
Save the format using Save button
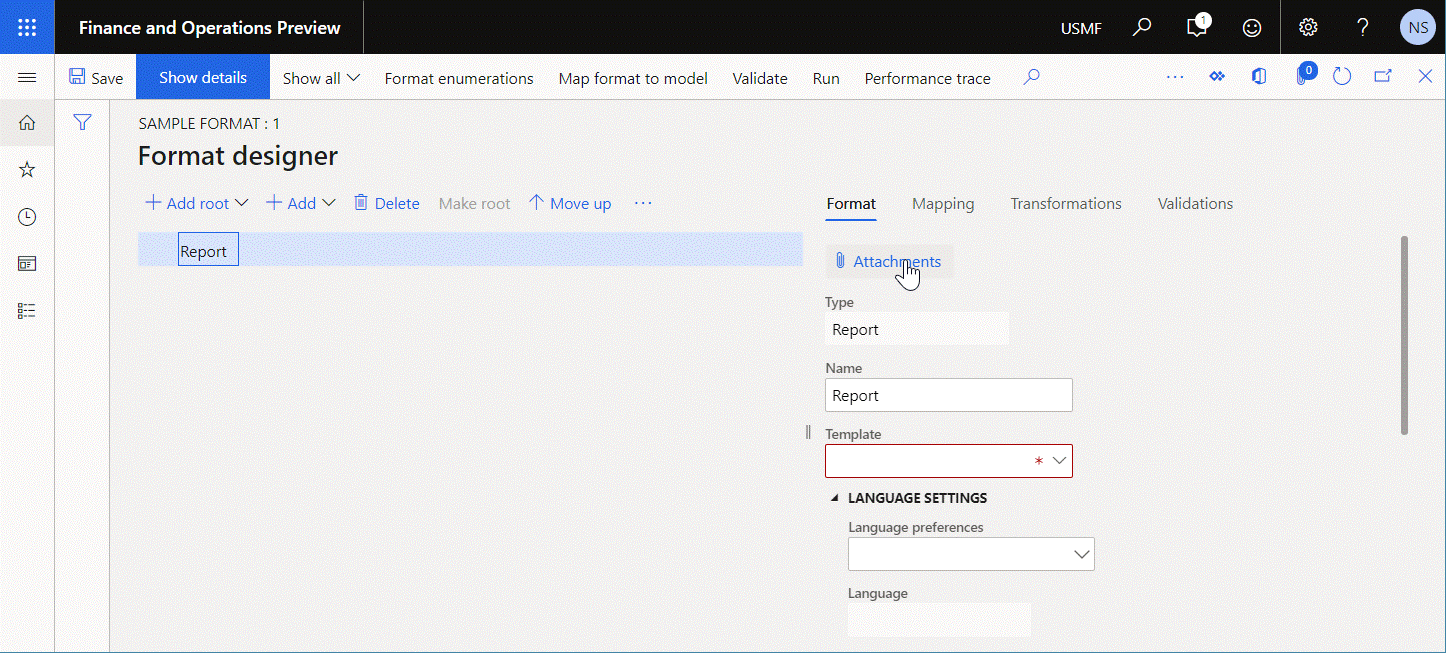pyautogui.click(x=96, y=76)
